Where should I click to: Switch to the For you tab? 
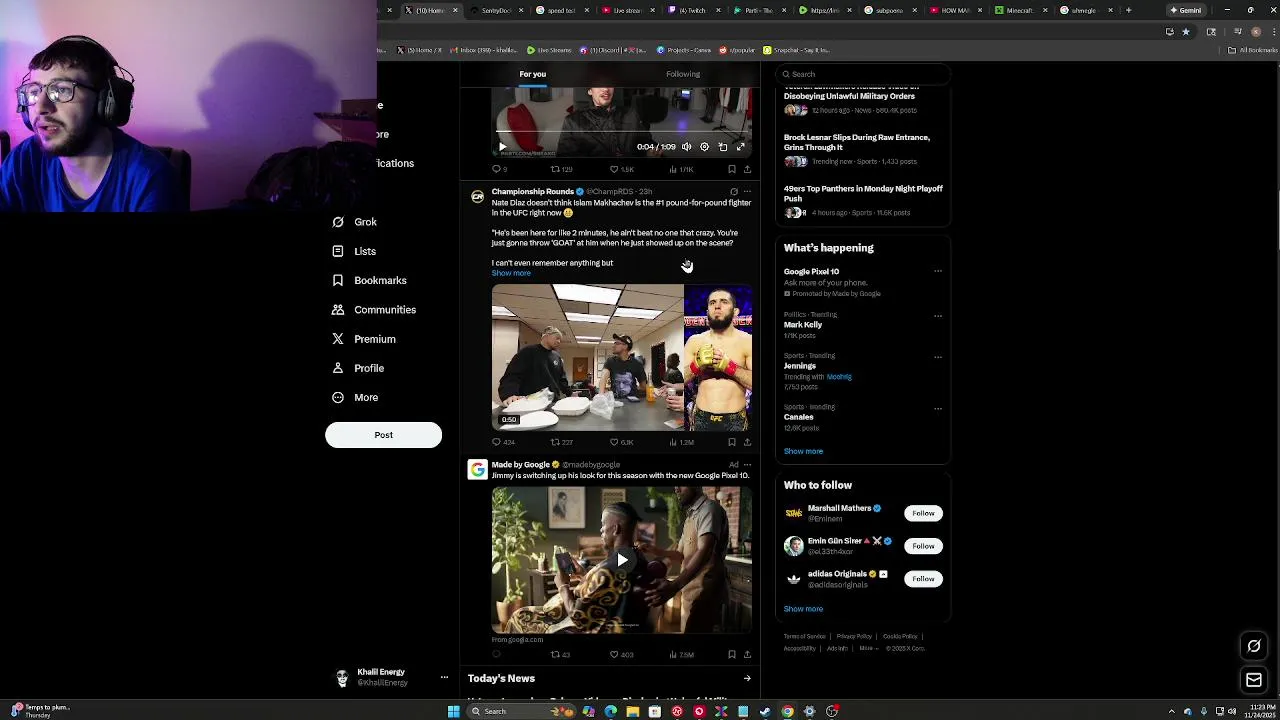[x=532, y=74]
